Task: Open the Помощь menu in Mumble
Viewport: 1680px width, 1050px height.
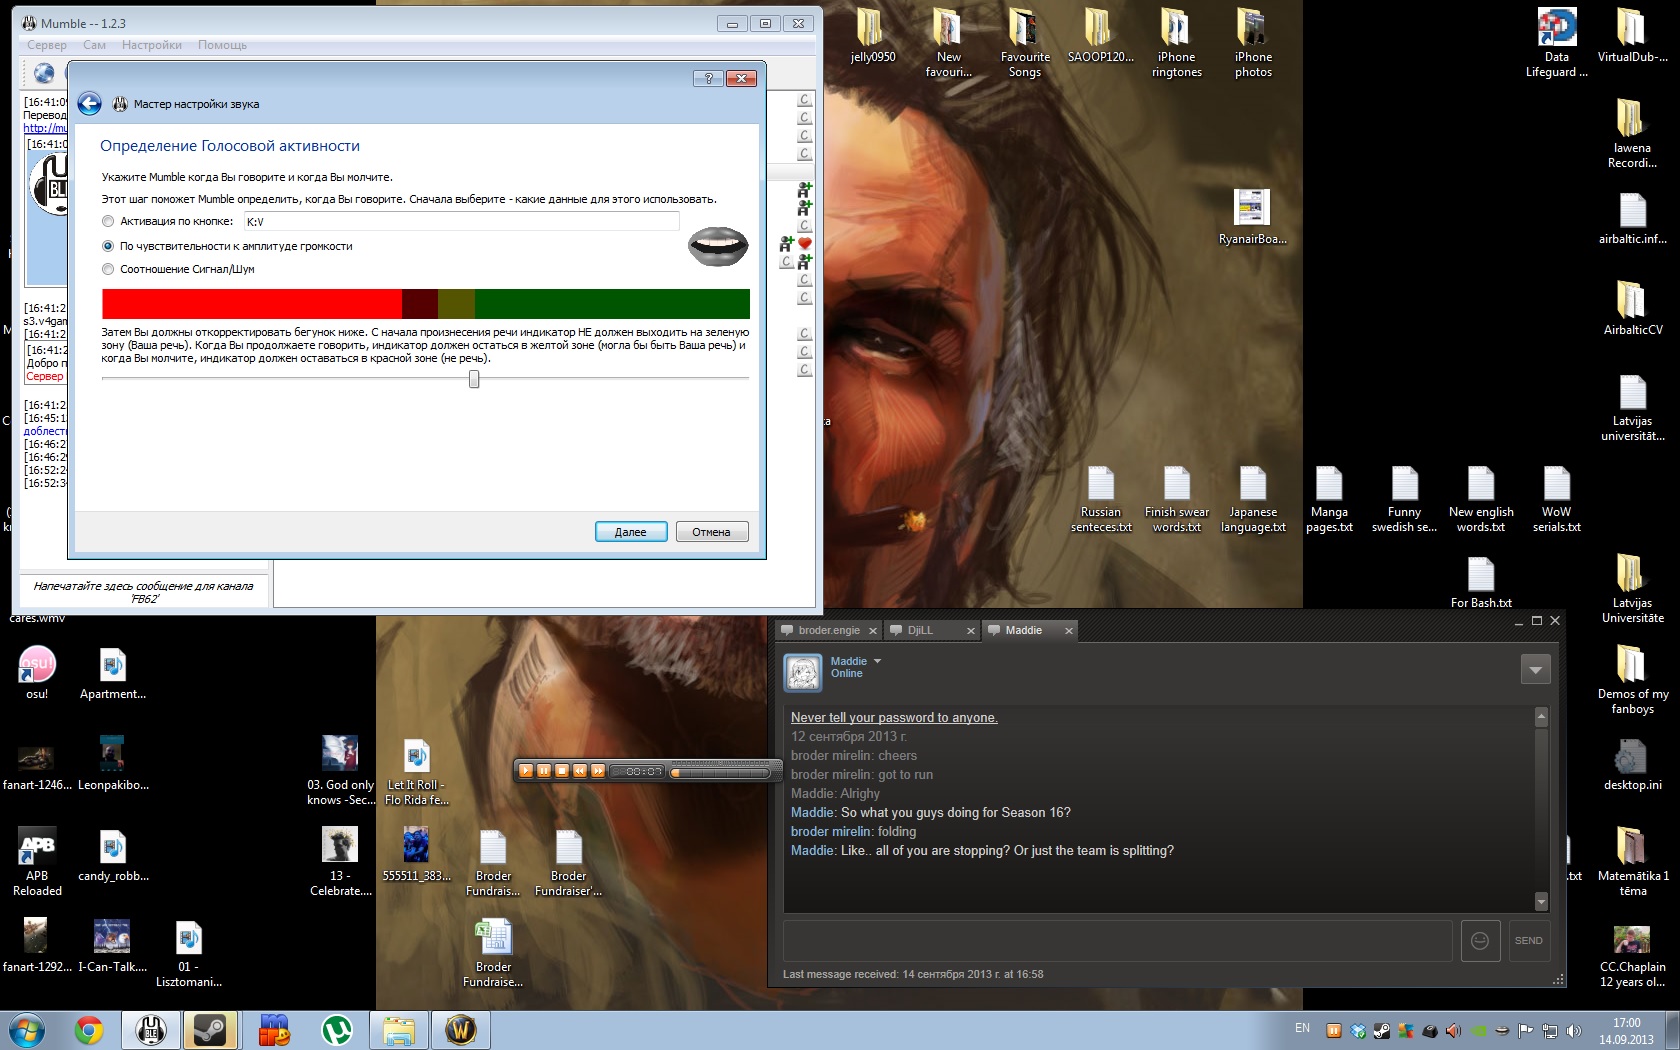Action: pyautogui.click(x=222, y=45)
